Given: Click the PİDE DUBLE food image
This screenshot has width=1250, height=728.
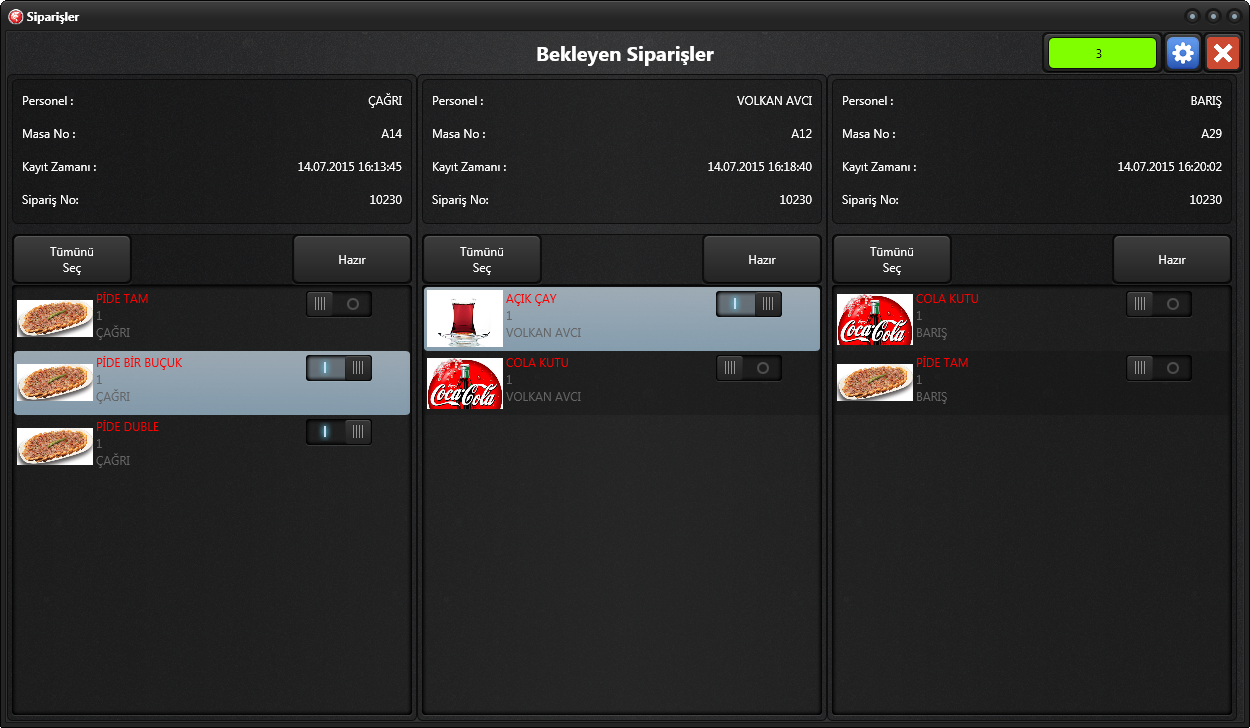Looking at the screenshot, I should [x=55, y=446].
